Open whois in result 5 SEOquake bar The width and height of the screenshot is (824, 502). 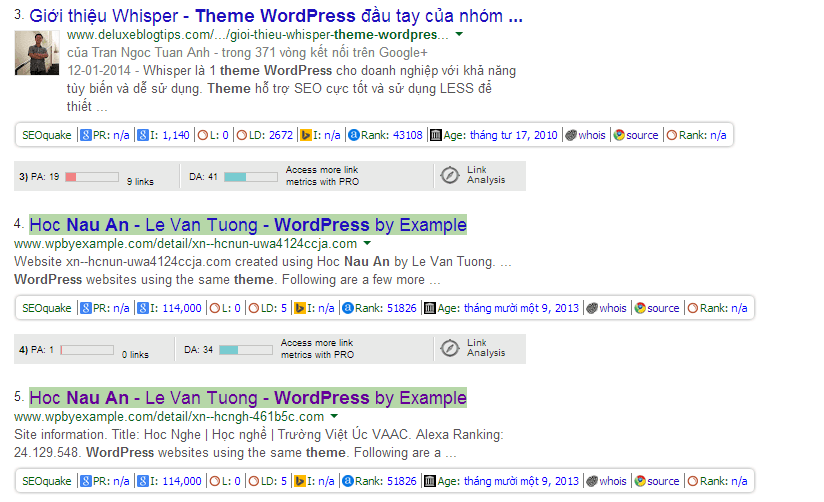coord(613,481)
